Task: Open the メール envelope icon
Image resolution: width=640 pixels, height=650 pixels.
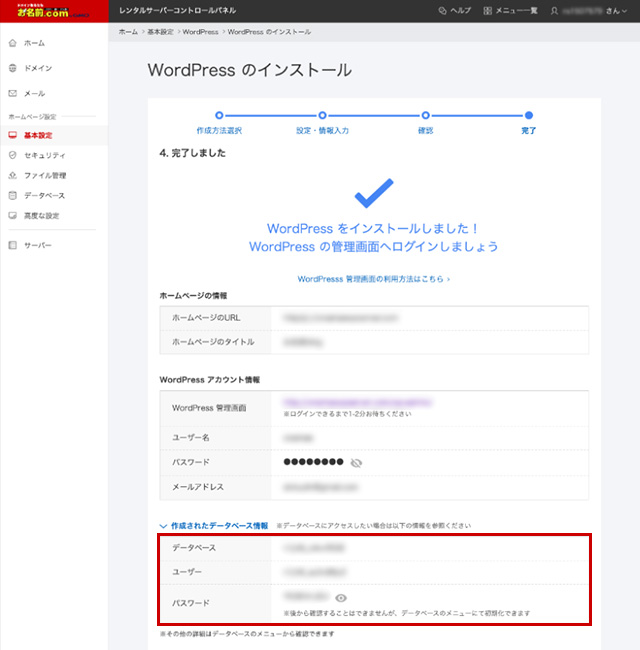Action: tap(13, 93)
